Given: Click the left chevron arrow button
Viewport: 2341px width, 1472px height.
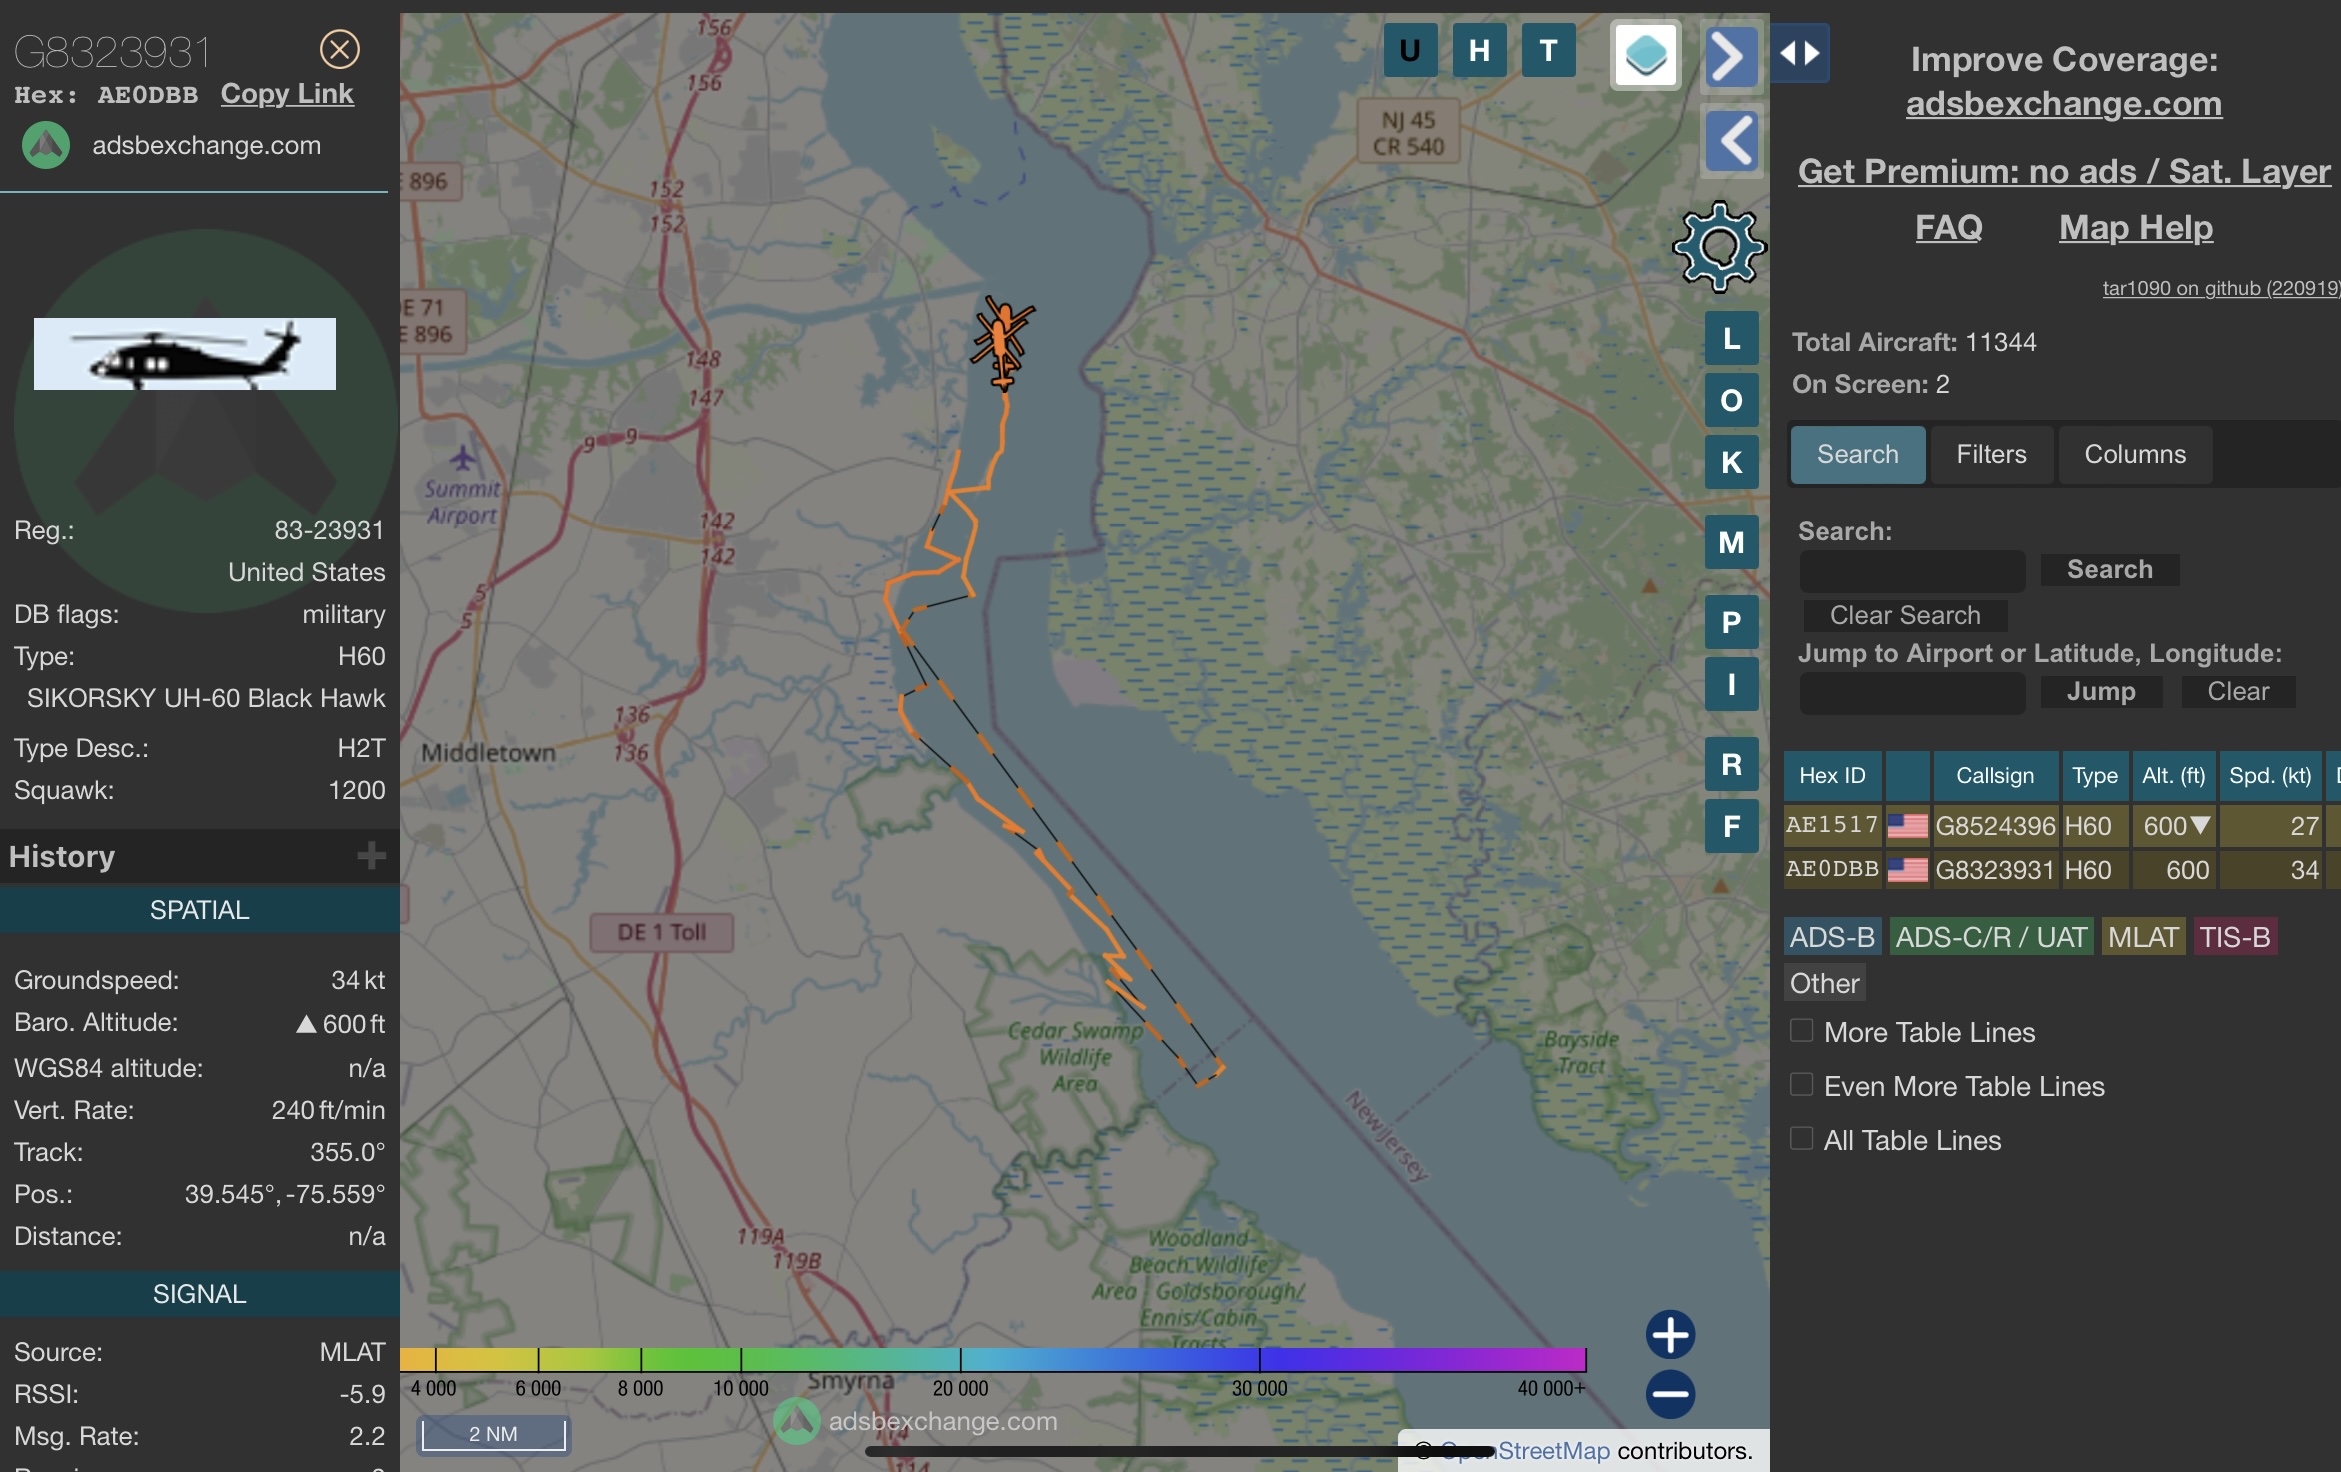Looking at the screenshot, I should click(1731, 140).
